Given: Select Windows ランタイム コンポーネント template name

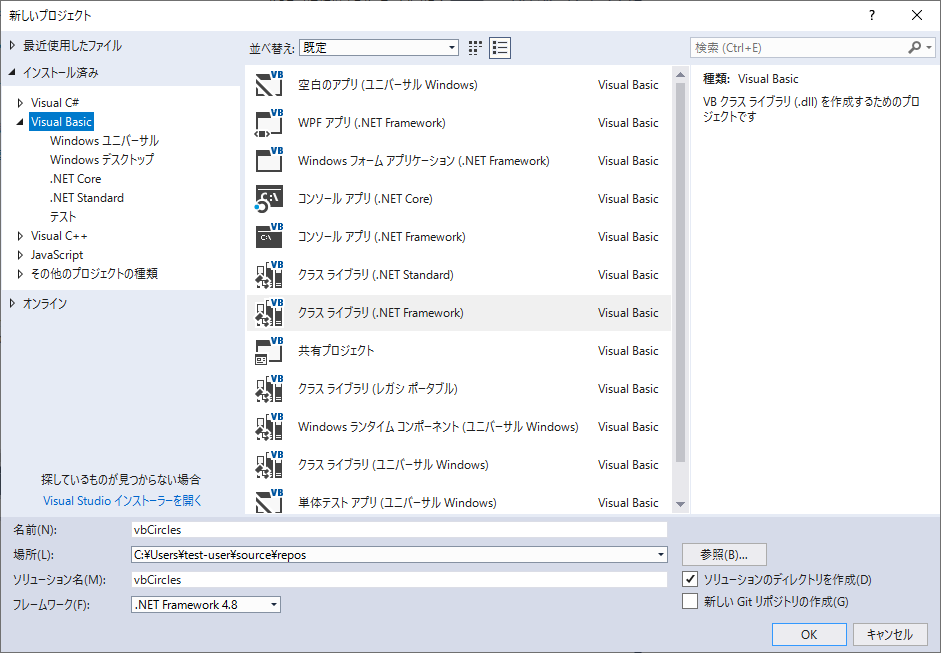Looking at the screenshot, I should (438, 427).
